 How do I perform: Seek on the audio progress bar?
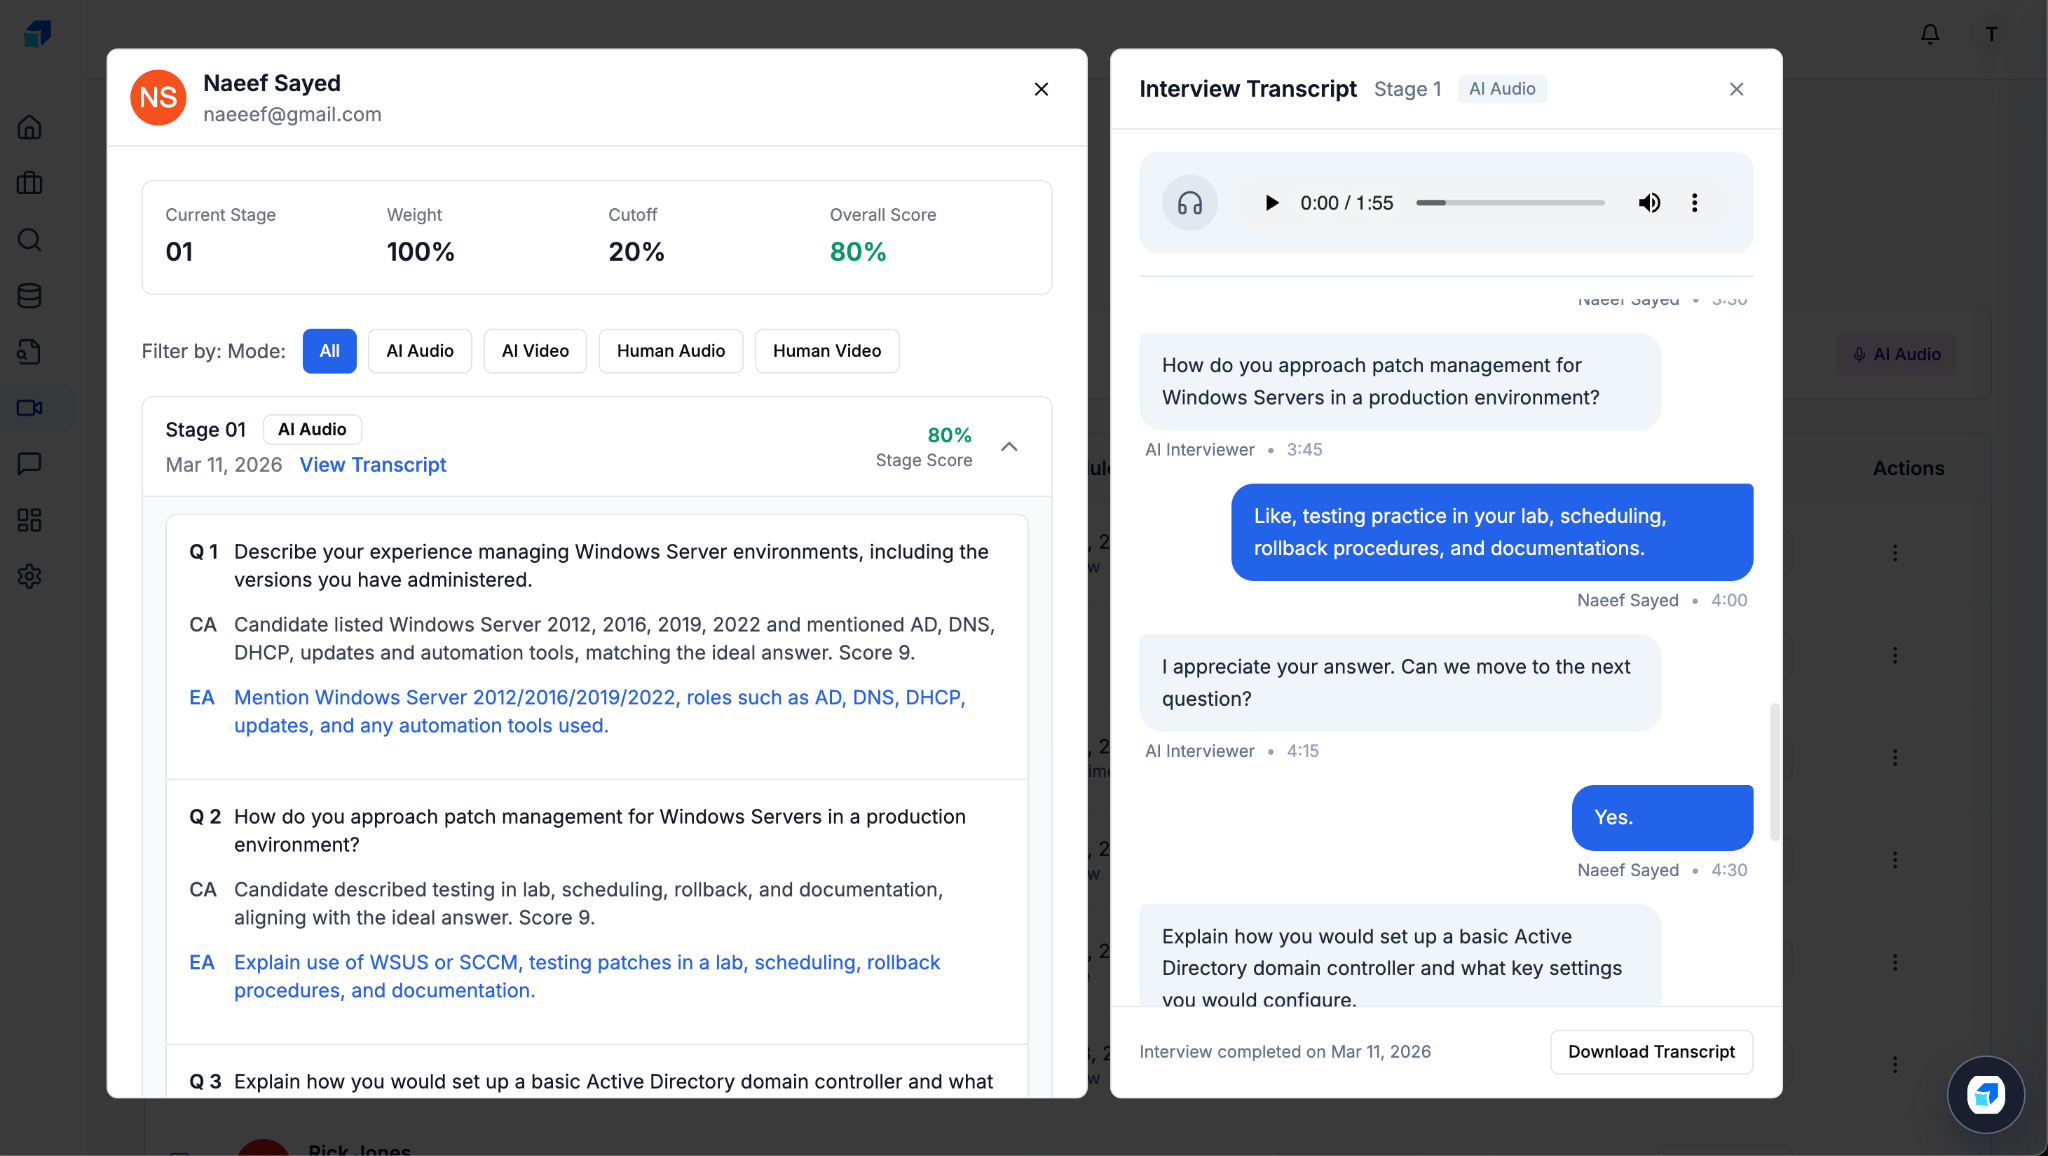coord(1510,203)
